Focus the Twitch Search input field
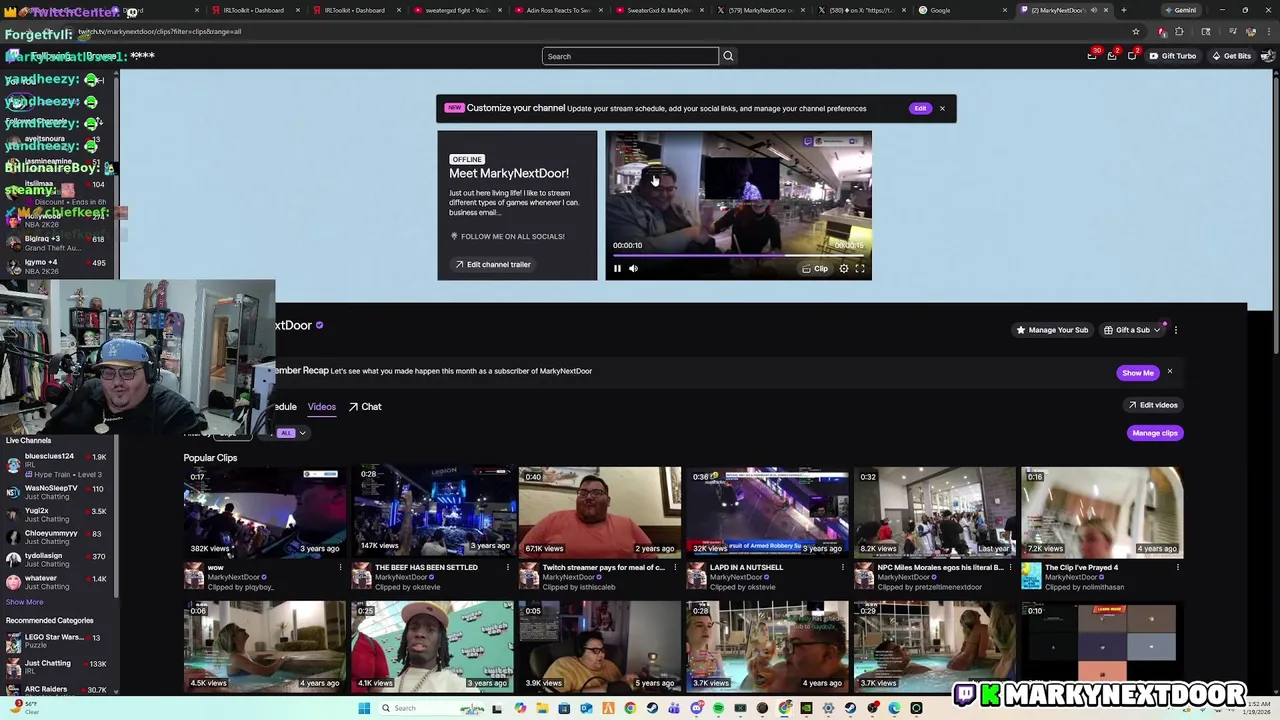Screen dimensions: 1280x720 (630, 56)
